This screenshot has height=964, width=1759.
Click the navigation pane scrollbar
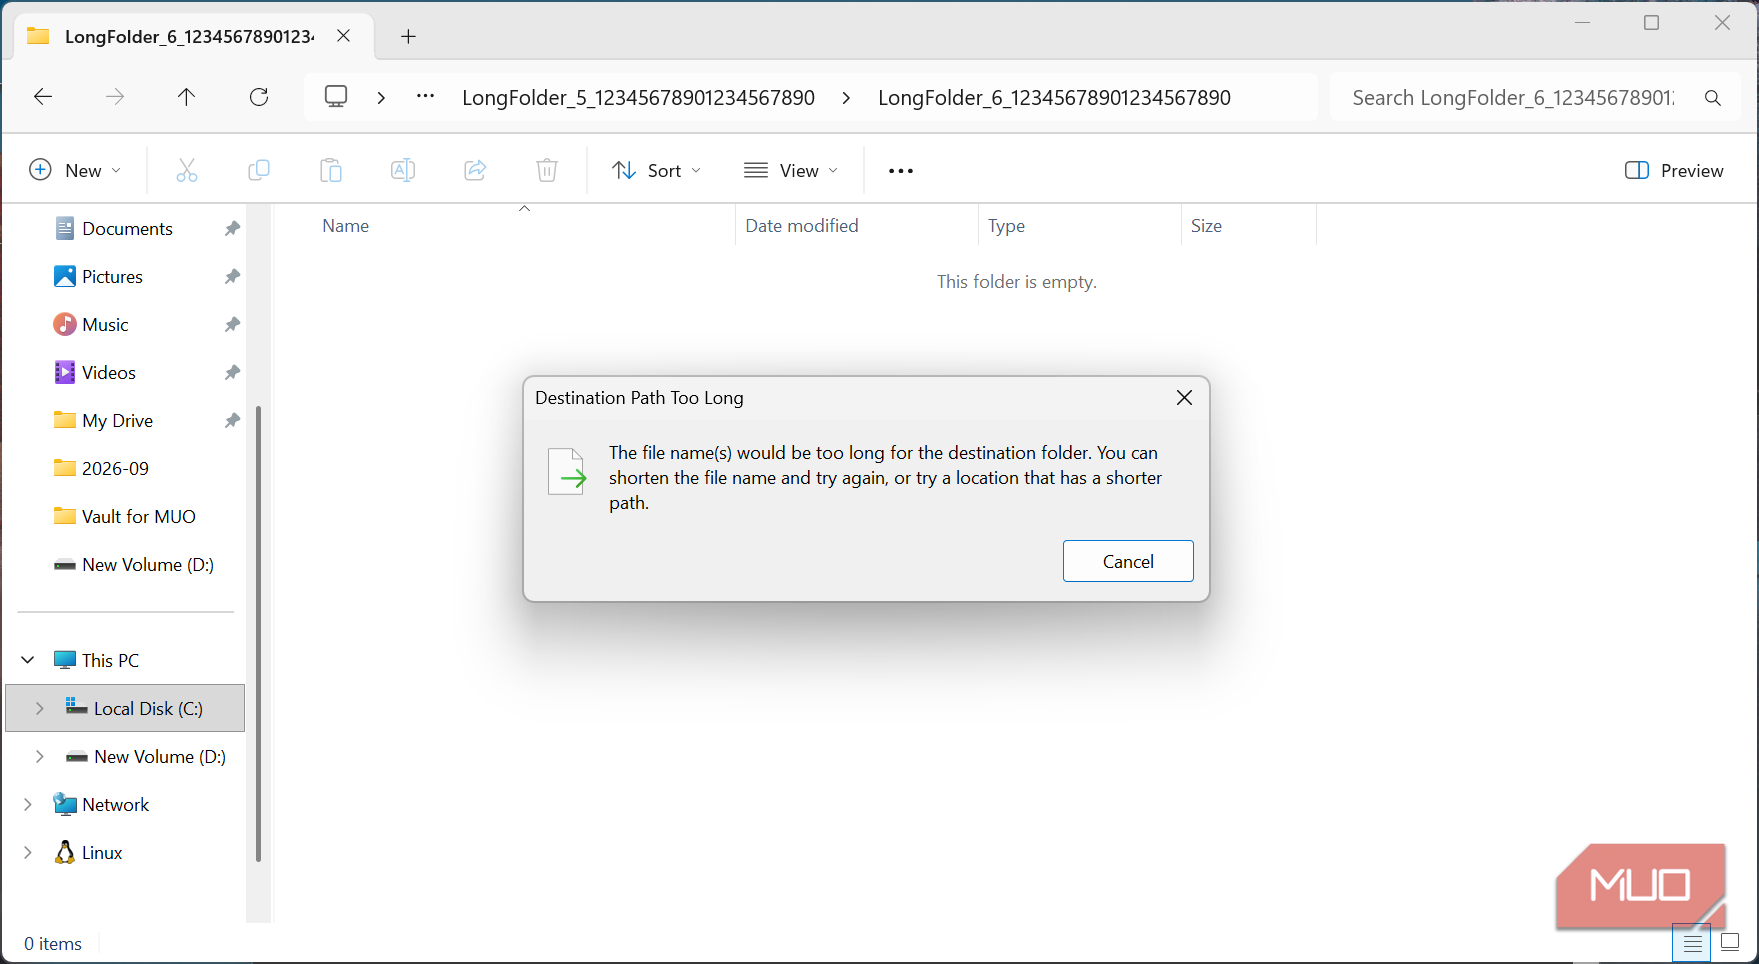coord(259,634)
